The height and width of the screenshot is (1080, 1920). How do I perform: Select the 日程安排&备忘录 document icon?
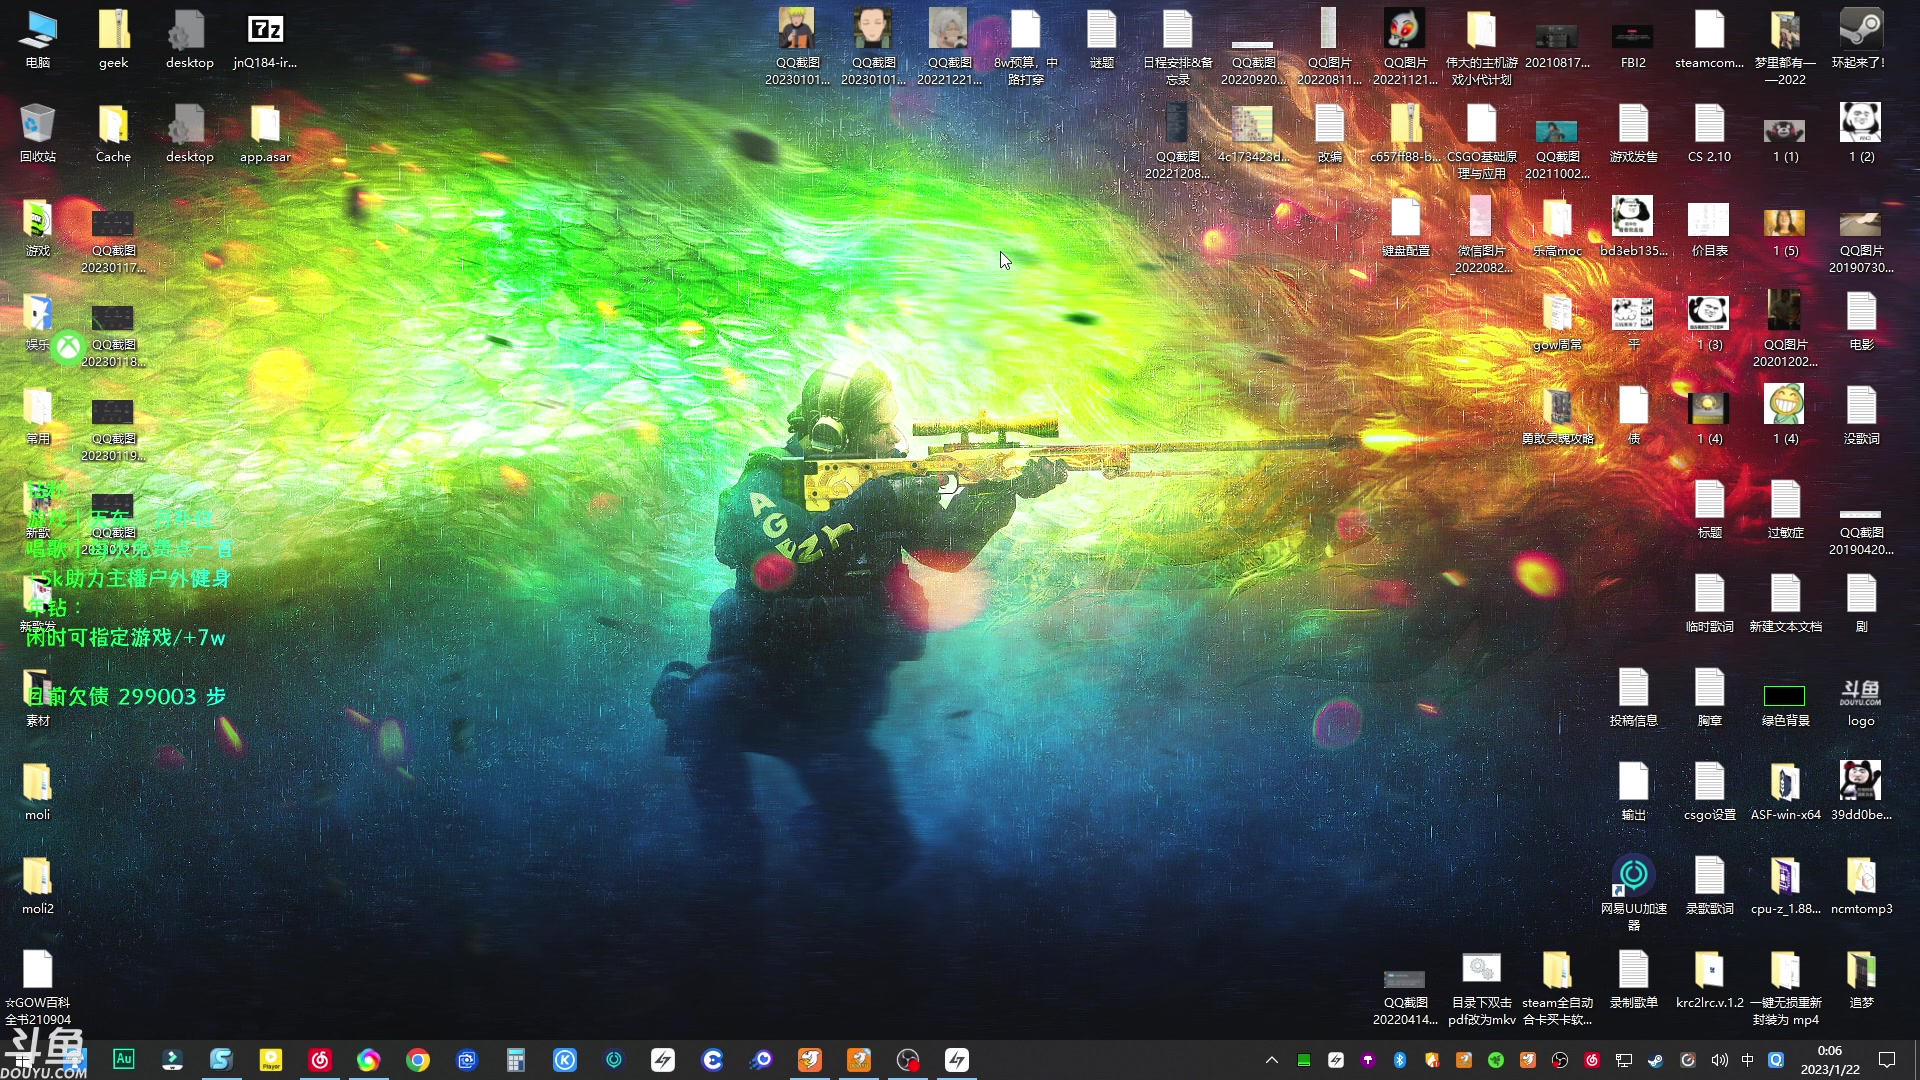pos(1177,45)
